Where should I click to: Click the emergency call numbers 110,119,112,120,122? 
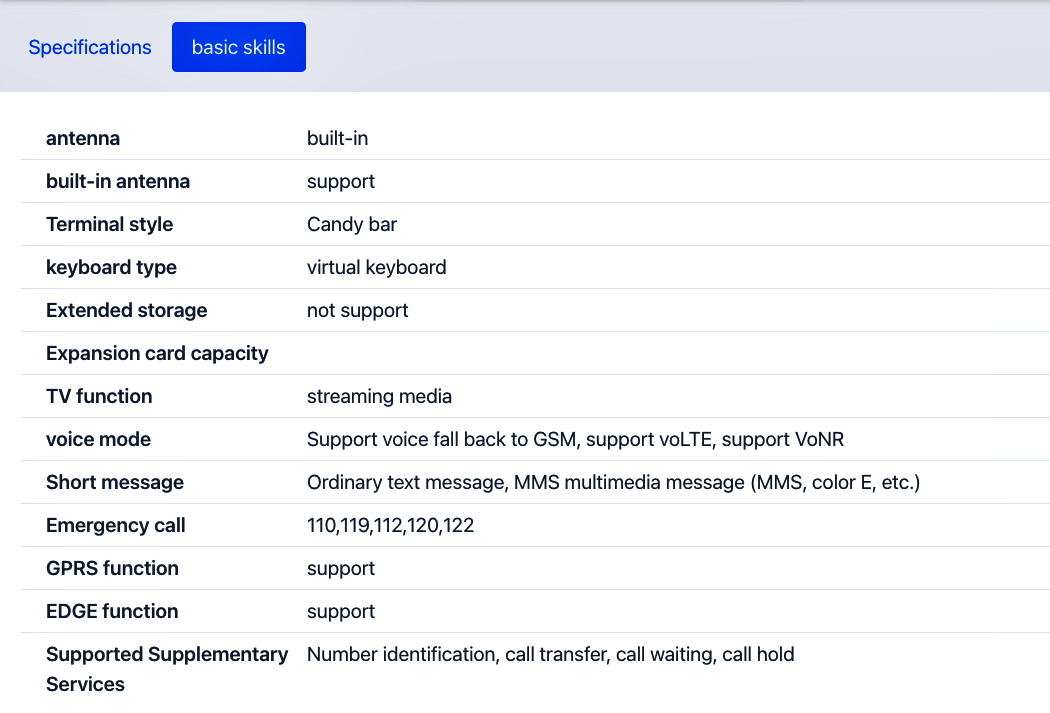coord(390,525)
